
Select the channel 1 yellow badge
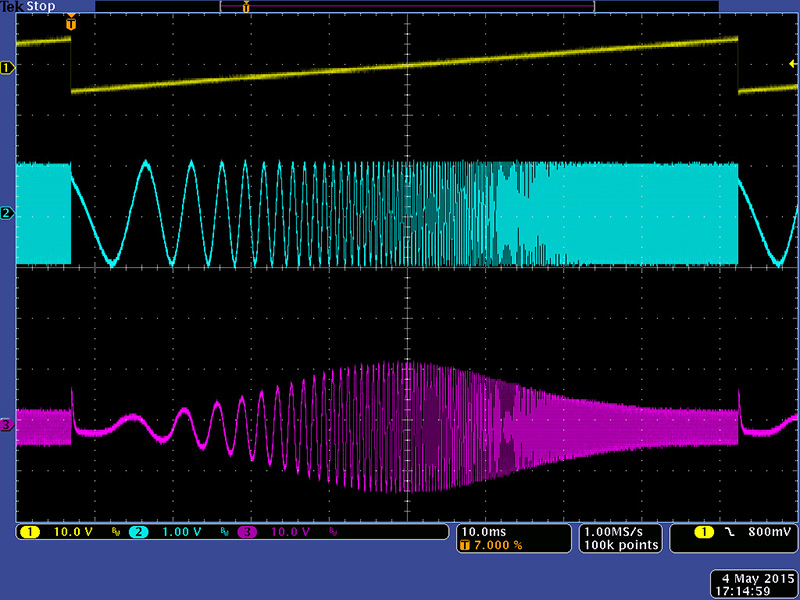(x=25, y=532)
